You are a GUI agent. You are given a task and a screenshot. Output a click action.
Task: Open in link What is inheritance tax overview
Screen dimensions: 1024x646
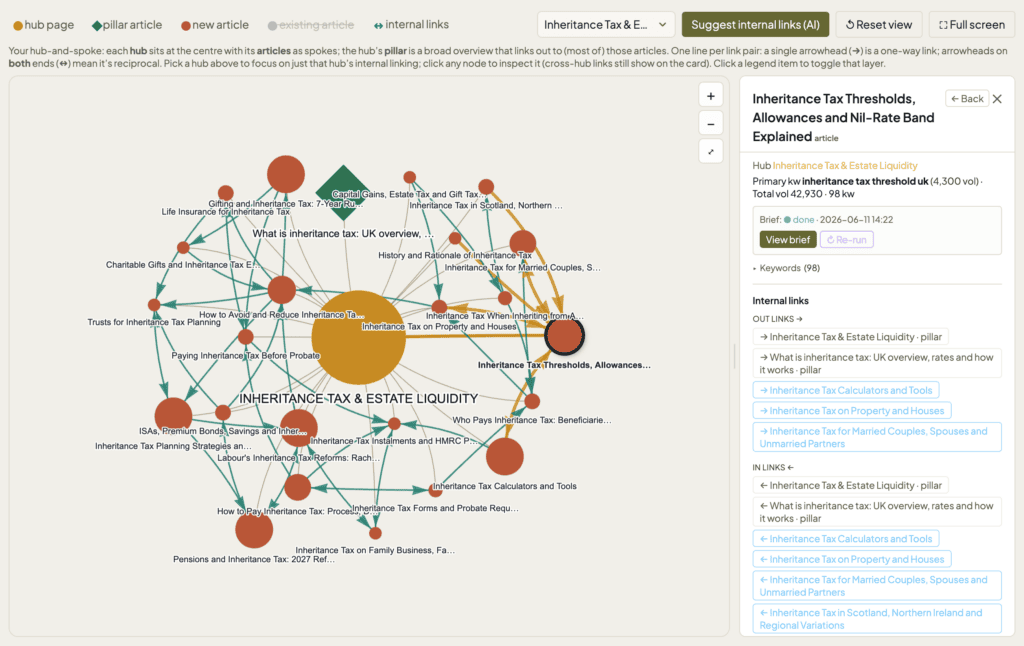point(876,511)
